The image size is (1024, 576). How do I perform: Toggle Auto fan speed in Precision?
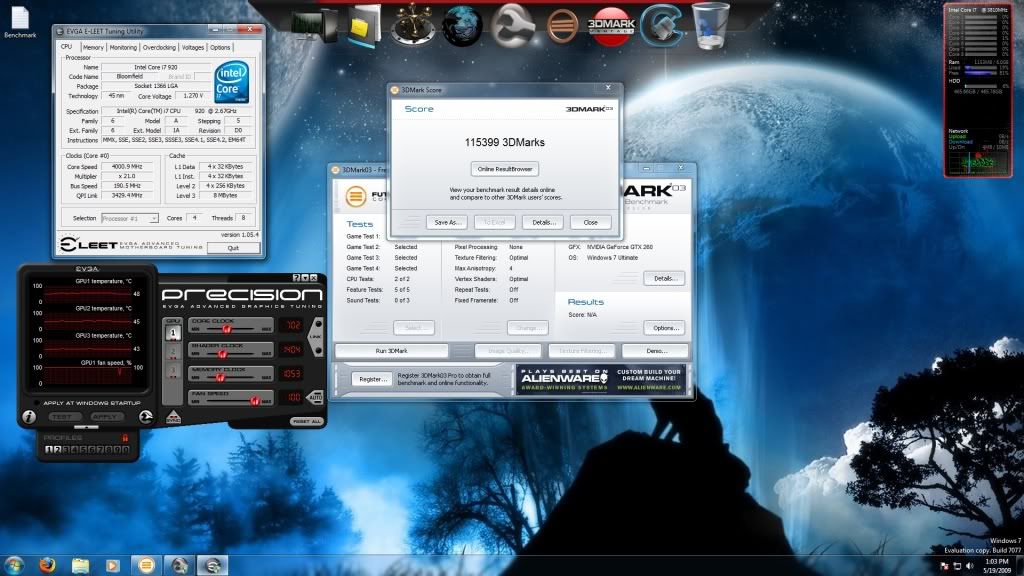pyautogui.click(x=315, y=396)
